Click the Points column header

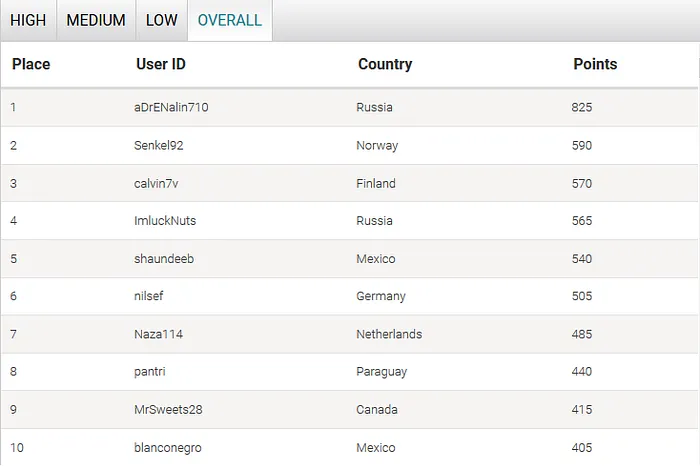[x=595, y=64]
